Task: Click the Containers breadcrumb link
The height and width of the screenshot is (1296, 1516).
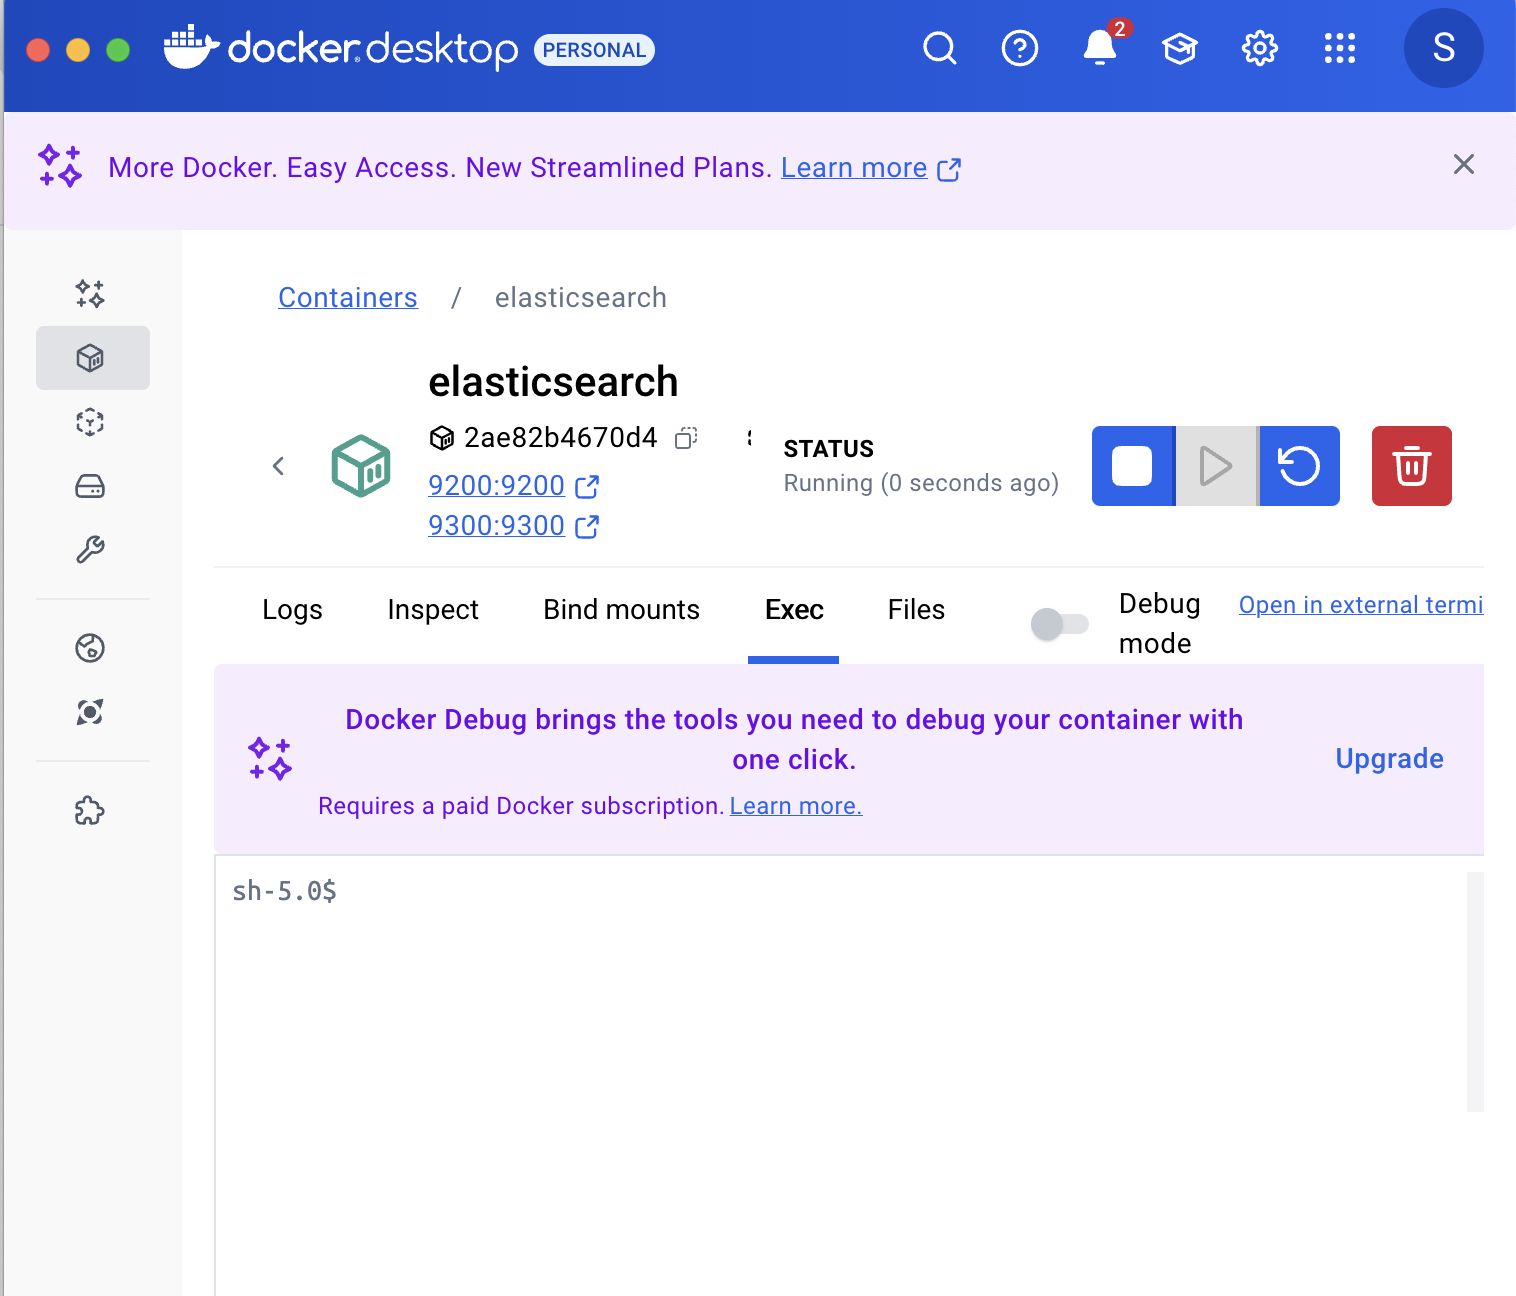Action: pyautogui.click(x=347, y=298)
